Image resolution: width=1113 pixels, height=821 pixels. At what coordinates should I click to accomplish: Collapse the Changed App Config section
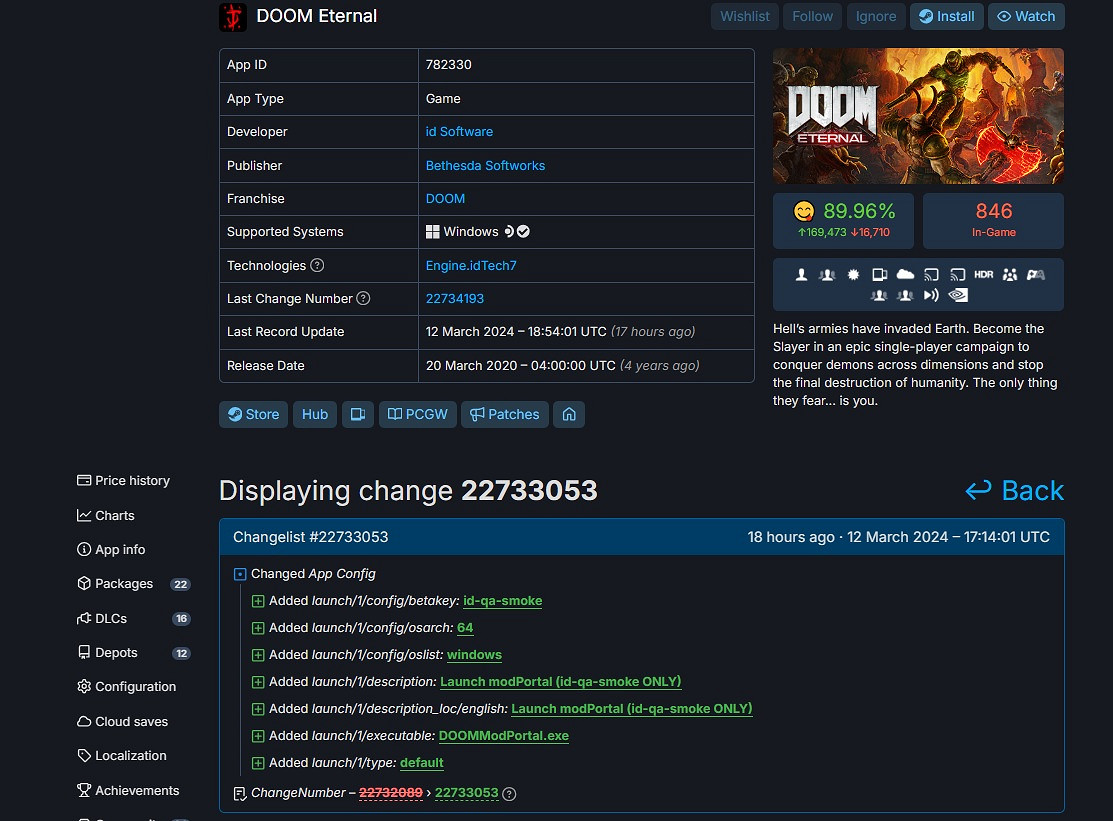point(238,573)
